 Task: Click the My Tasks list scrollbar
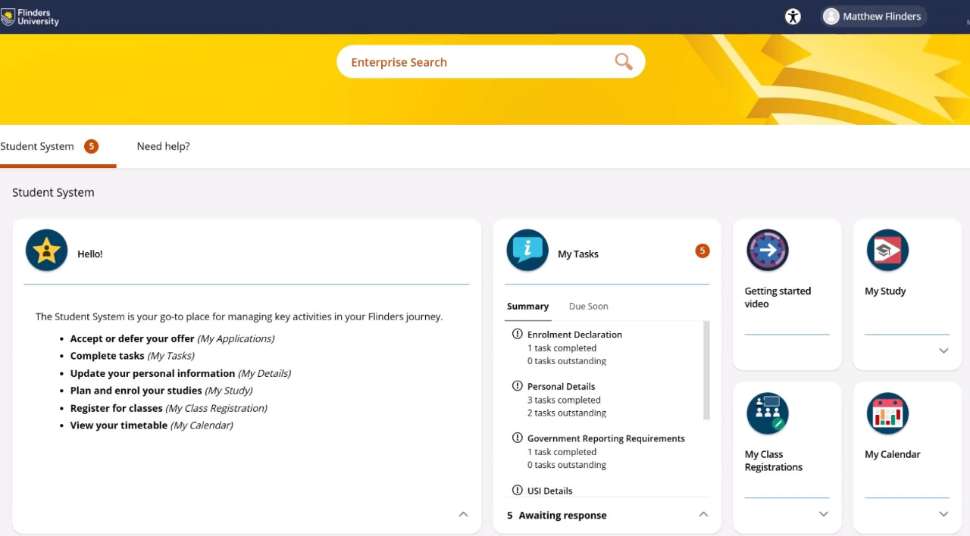tap(706, 370)
